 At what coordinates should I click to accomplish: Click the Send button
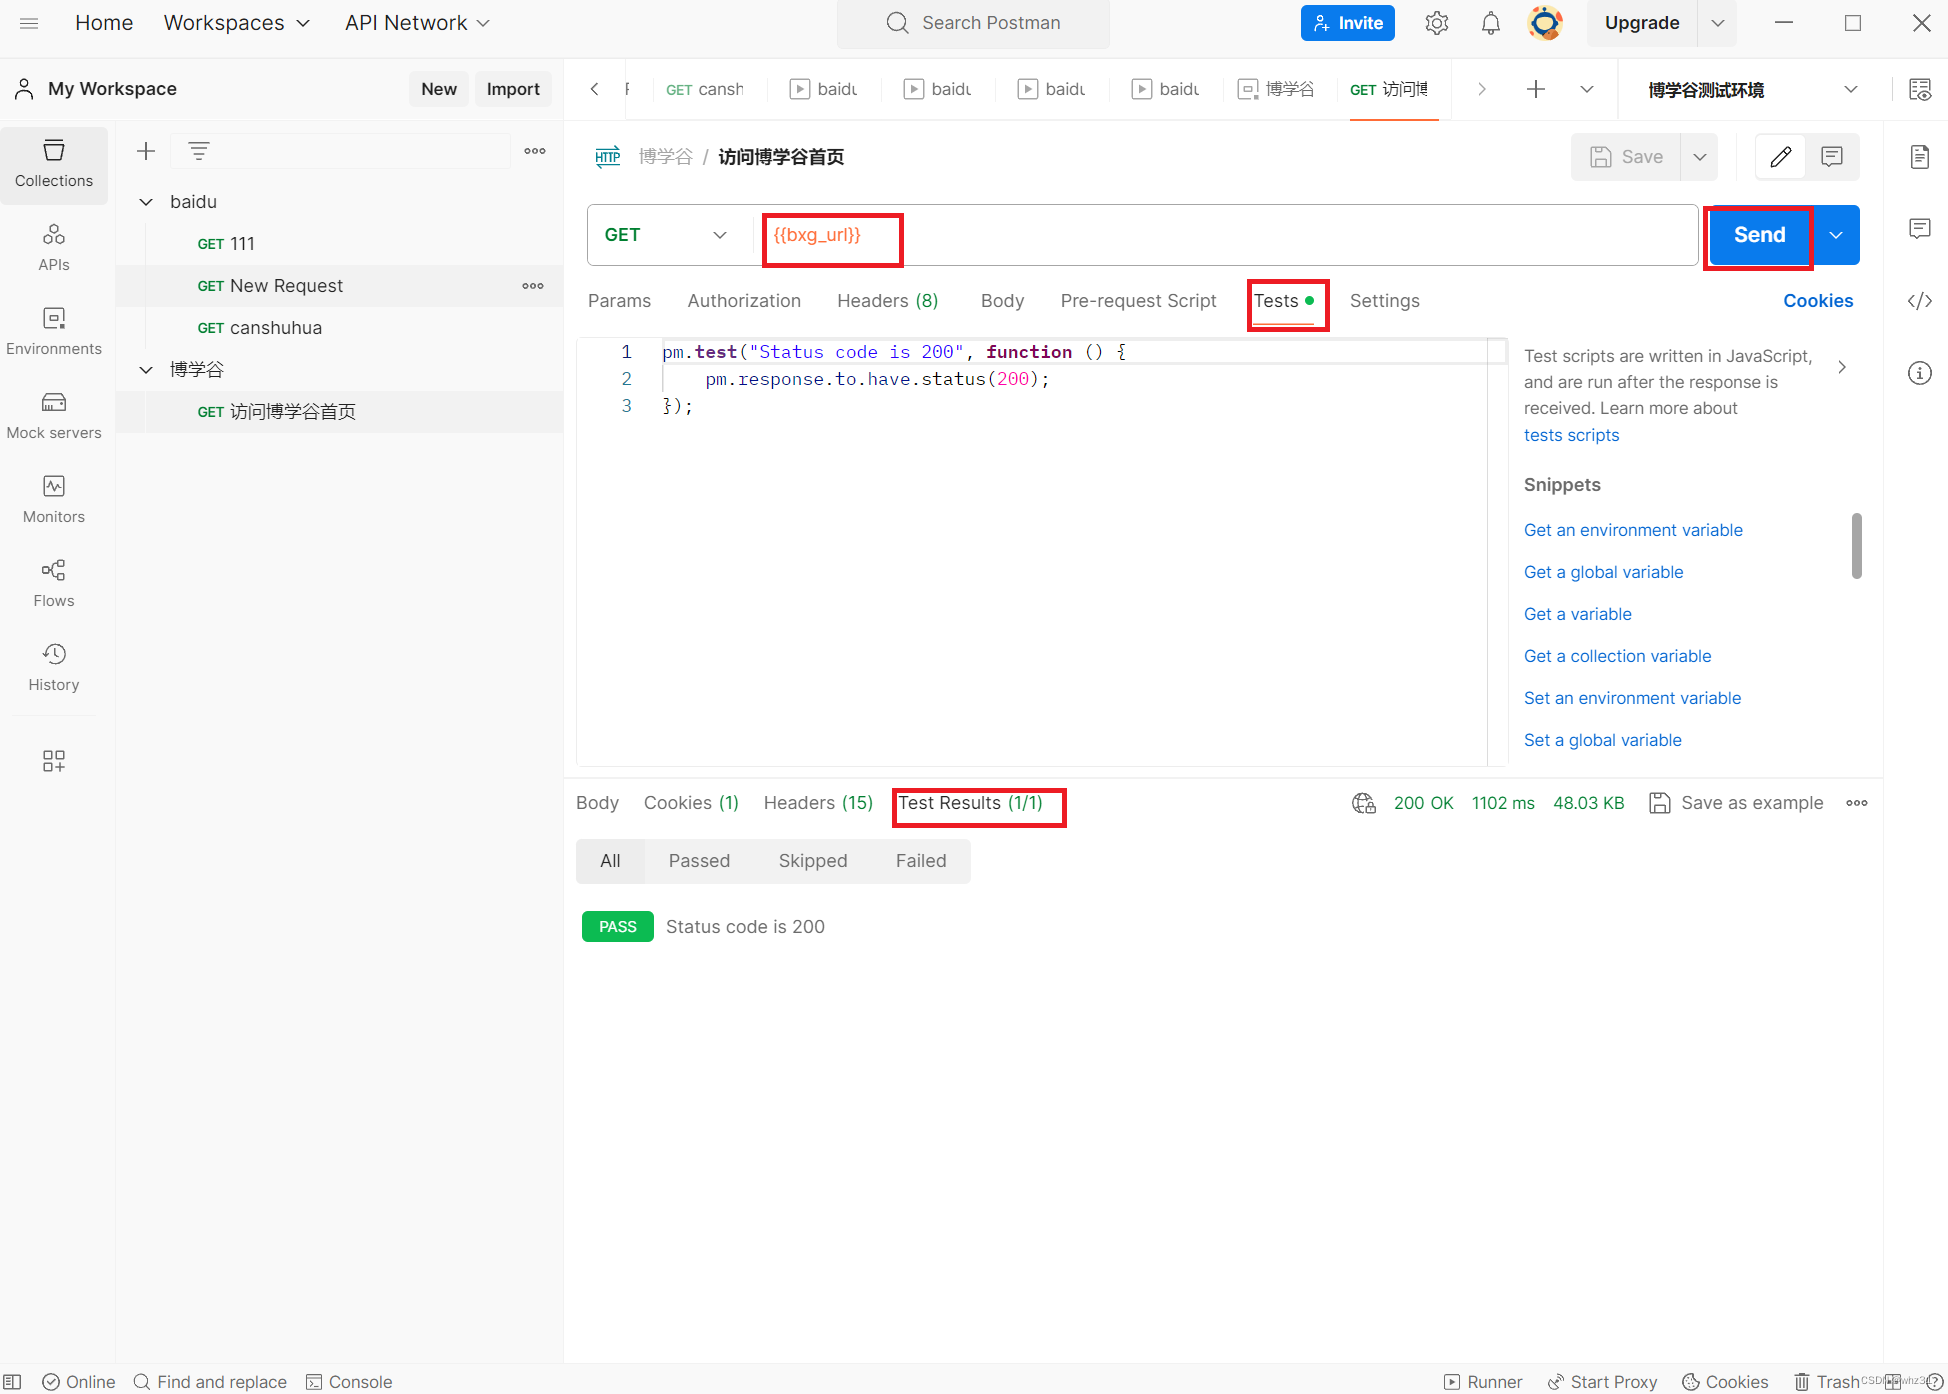click(1759, 235)
